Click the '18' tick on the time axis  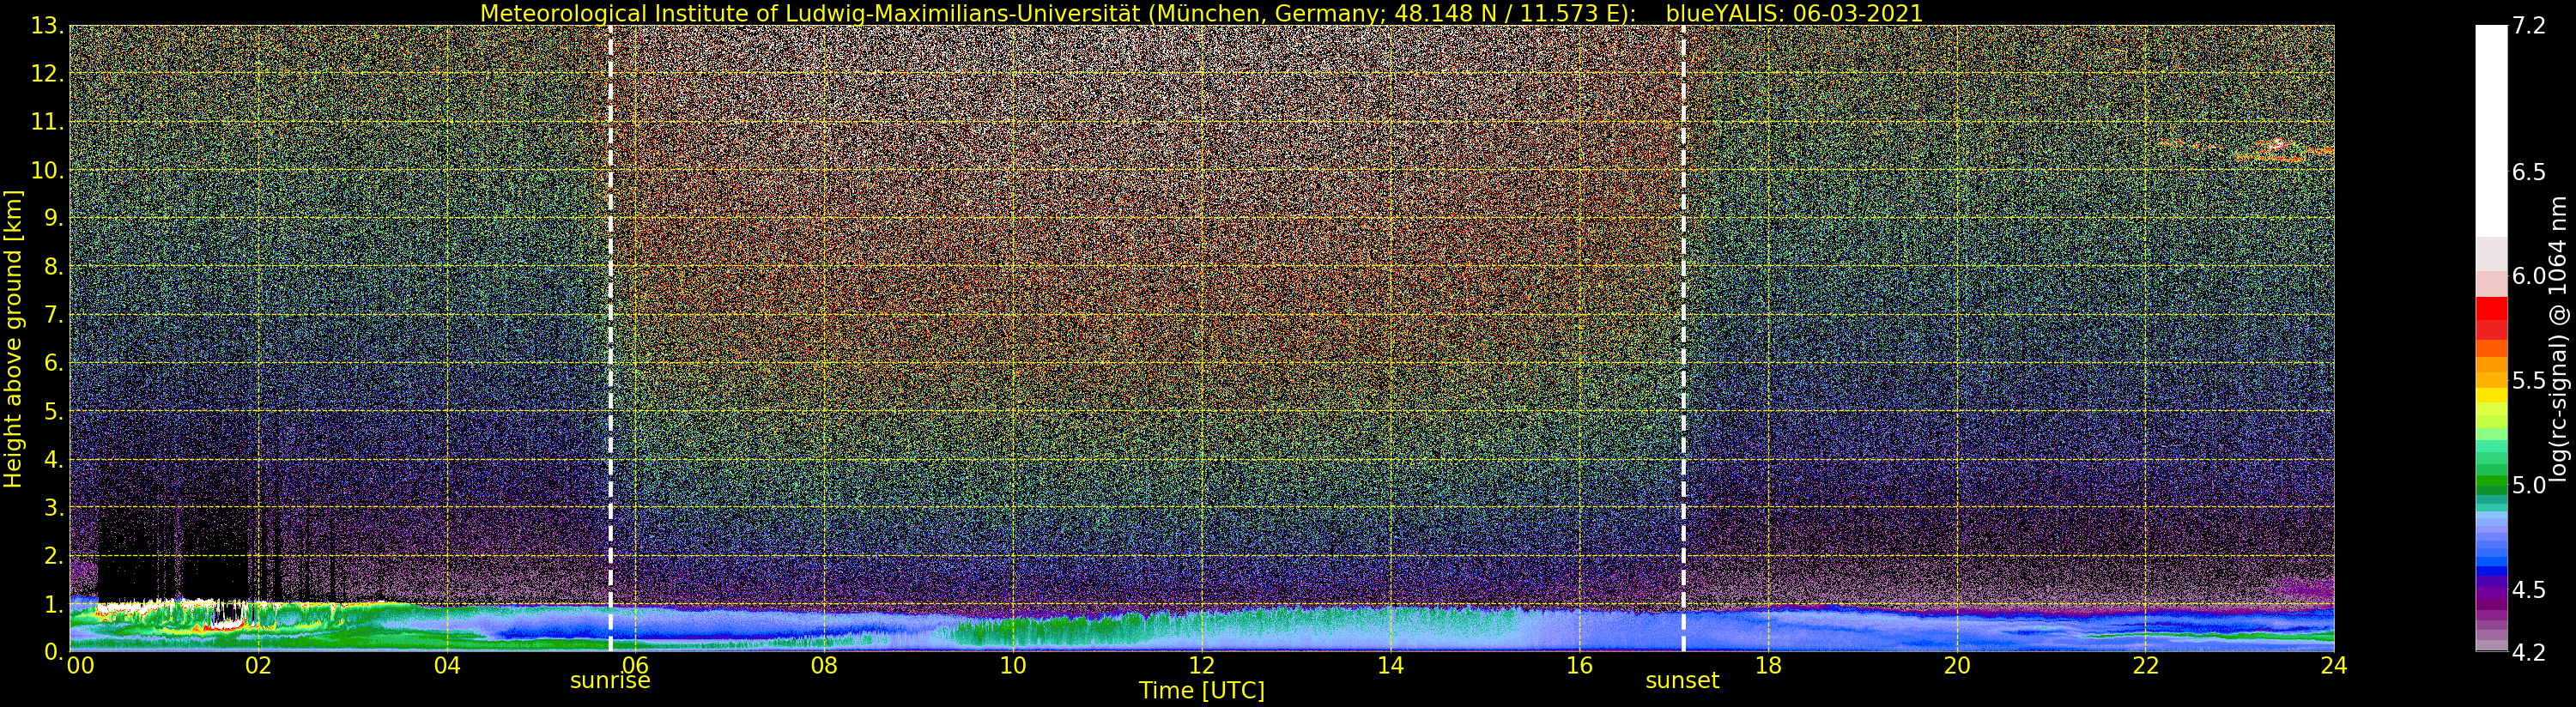pyautogui.click(x=1768, y=665)
